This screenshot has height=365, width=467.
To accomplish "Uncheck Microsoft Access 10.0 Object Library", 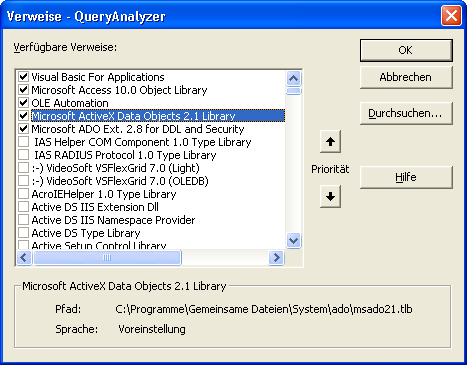I will pyautogui.click(x=23, y=90).
